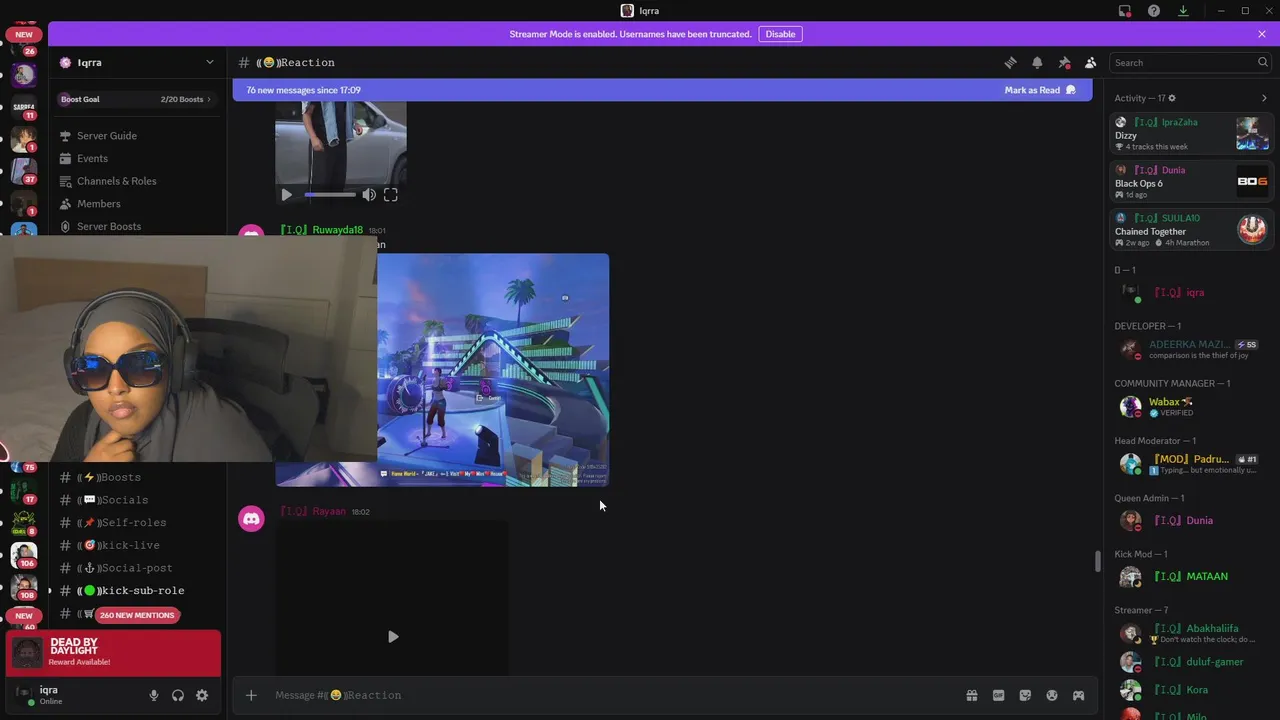The width and height of the screenshot is (1280, 720).
Task: Click the chat scrollbar thumb
Action: click(x=1097, y=561)
